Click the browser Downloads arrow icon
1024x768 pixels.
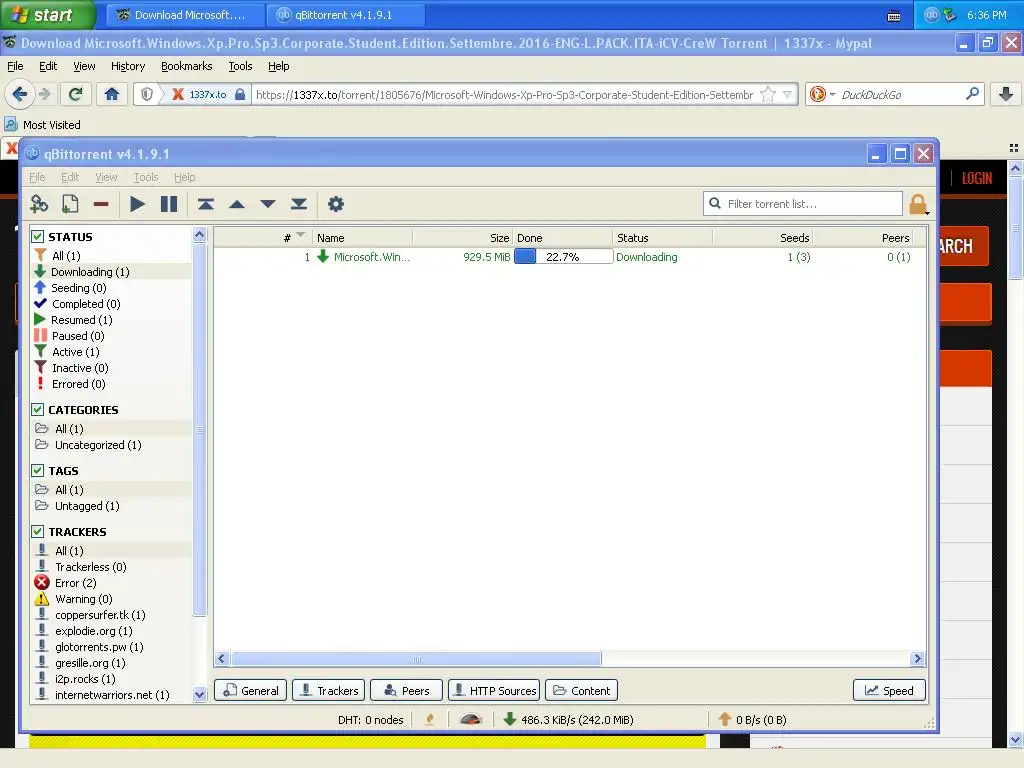(1006, 95)
